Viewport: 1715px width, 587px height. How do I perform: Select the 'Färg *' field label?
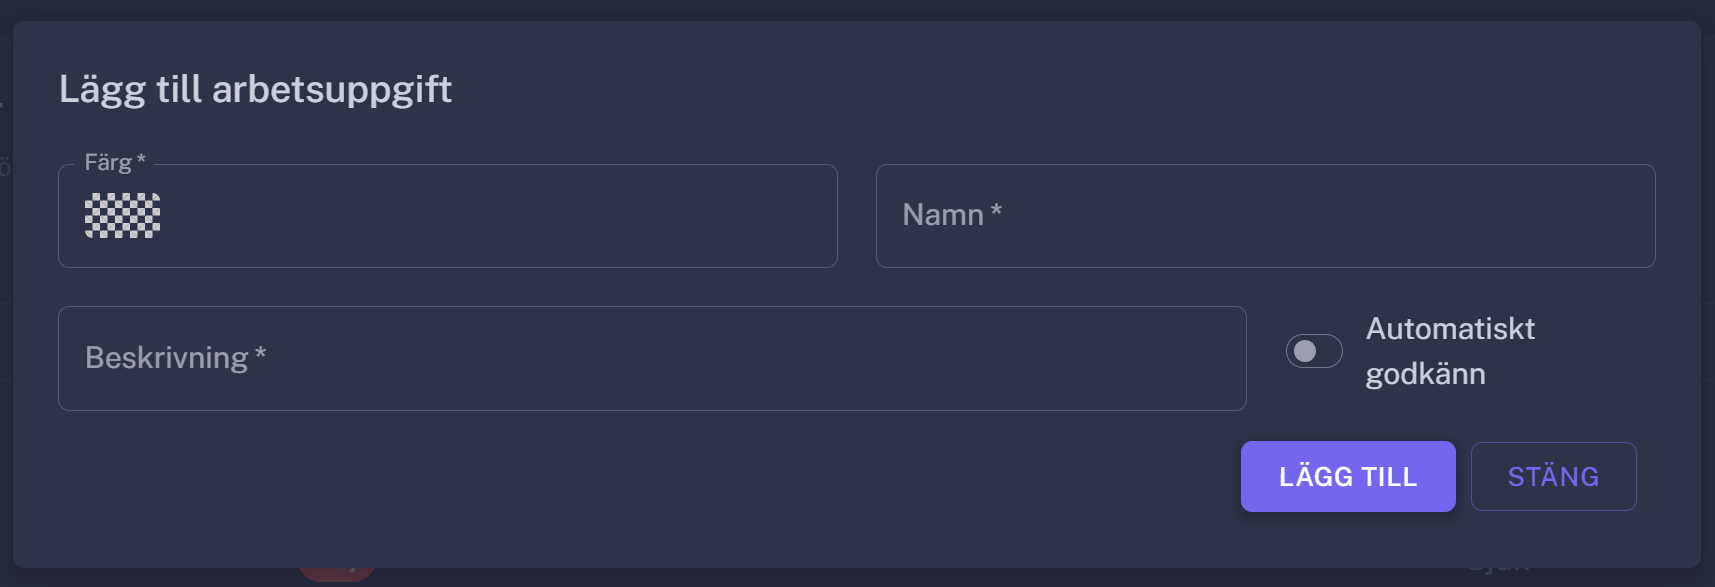pyautogui.click(x=114, y=162)
